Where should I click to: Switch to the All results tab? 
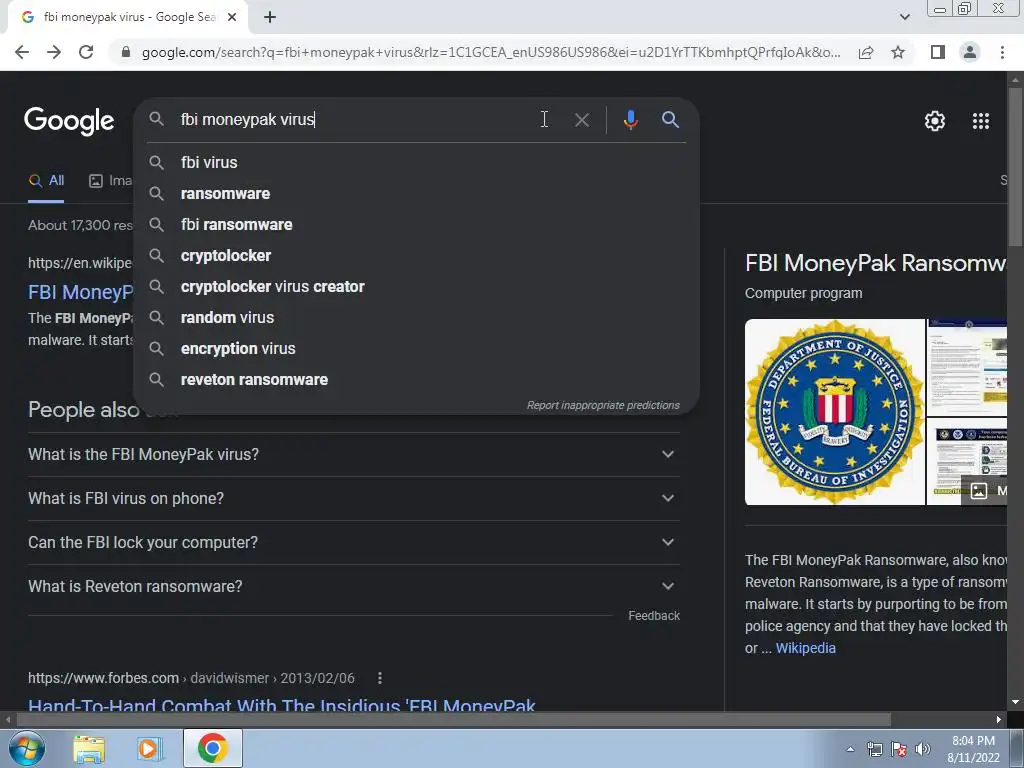pos(46,181)
